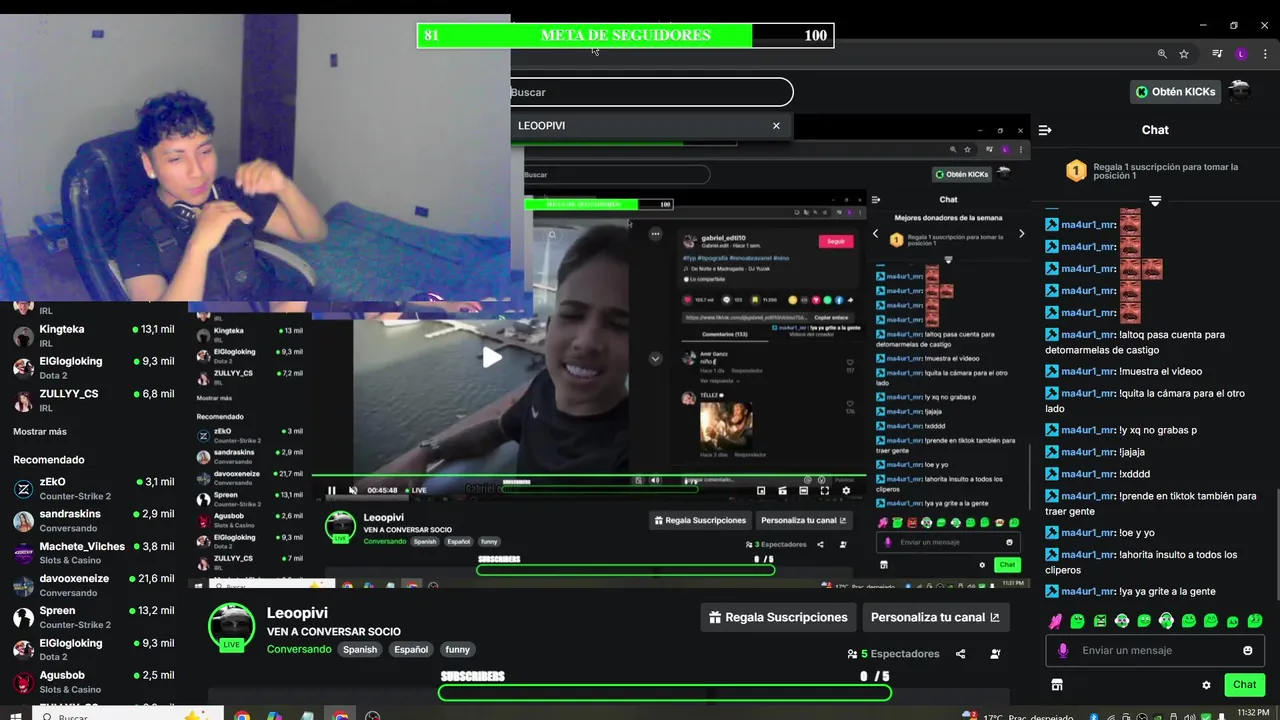The image size is (1280, 720).
Task: Click the Meta de Seguidores progress bar
Action: tap(625, 35)
